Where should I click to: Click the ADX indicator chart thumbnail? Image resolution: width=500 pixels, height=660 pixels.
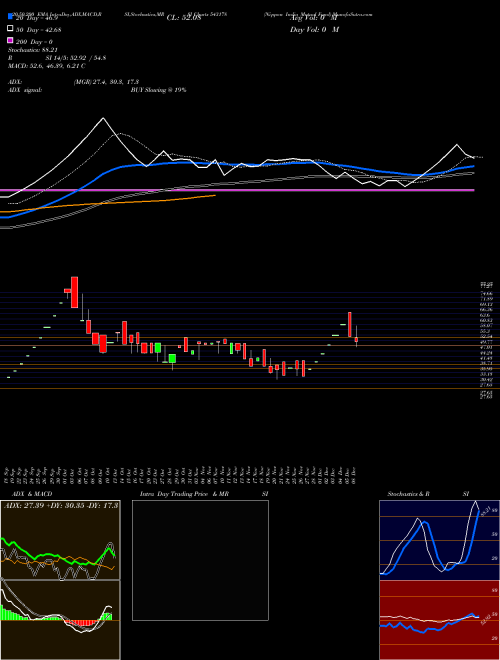60,540
